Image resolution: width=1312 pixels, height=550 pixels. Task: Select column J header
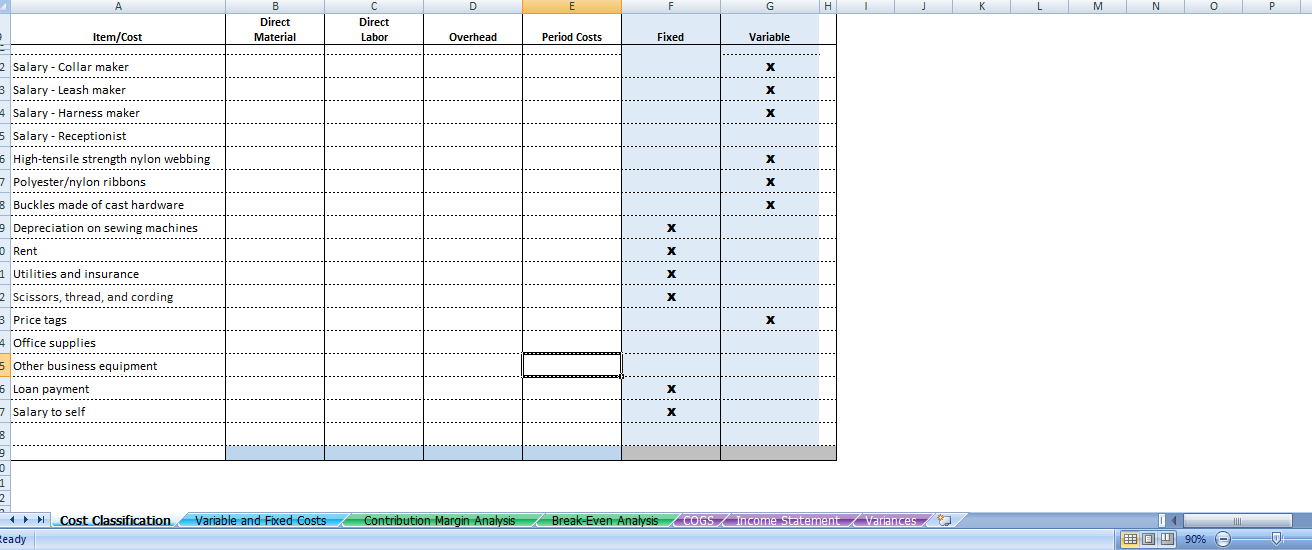point(923,6)
